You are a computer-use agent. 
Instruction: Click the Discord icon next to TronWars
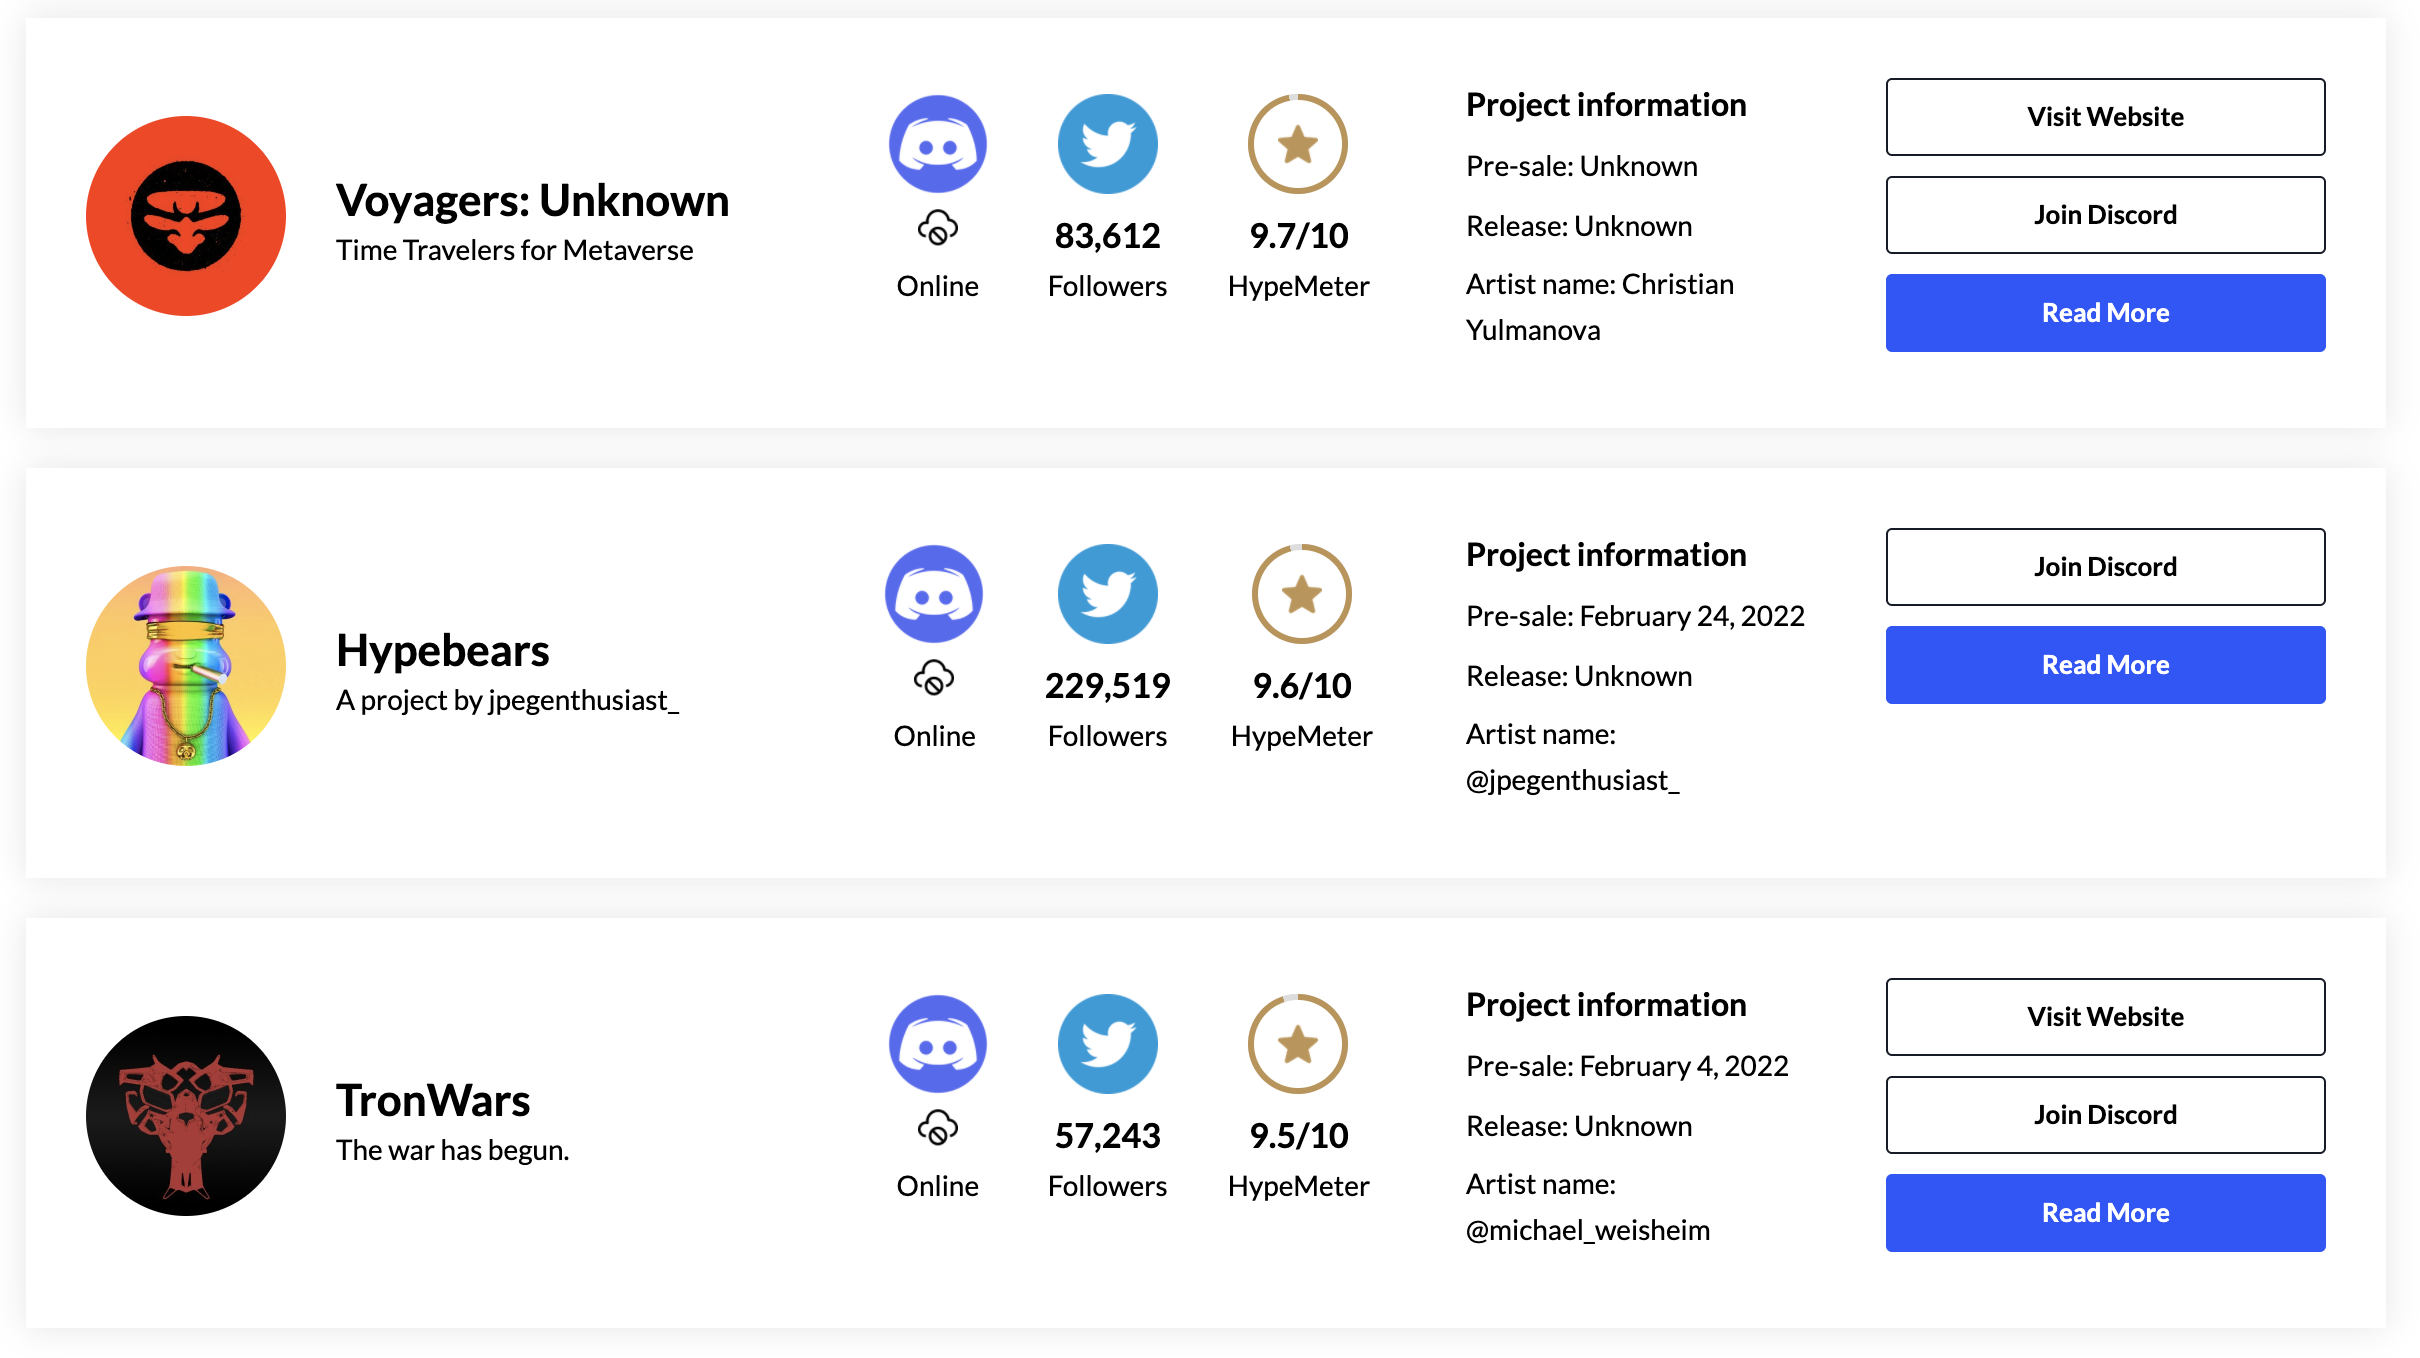coord(937,1043)
